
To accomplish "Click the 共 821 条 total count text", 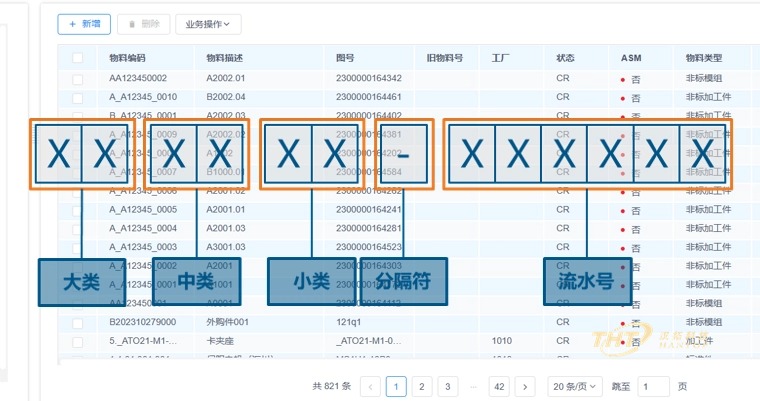I will pos(332,386).
